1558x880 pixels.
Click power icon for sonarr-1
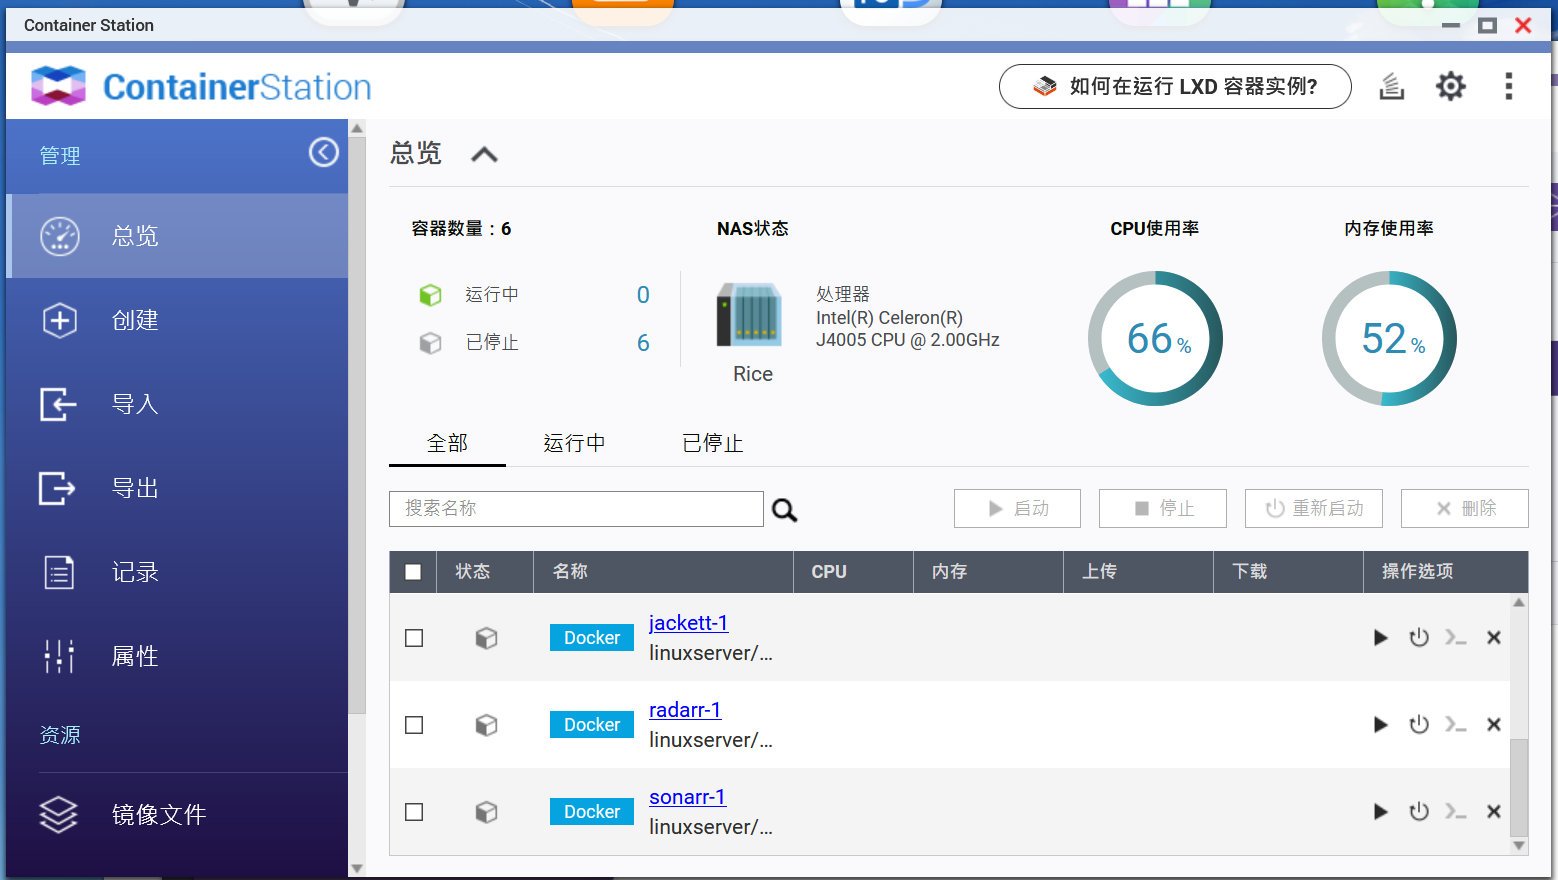pyautogui.click(x=1419, y=811)
